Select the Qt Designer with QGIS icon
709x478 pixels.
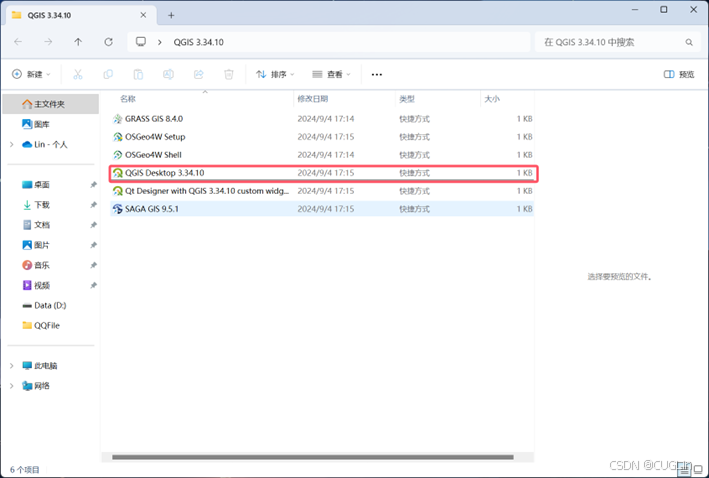(x=118, y=191)
